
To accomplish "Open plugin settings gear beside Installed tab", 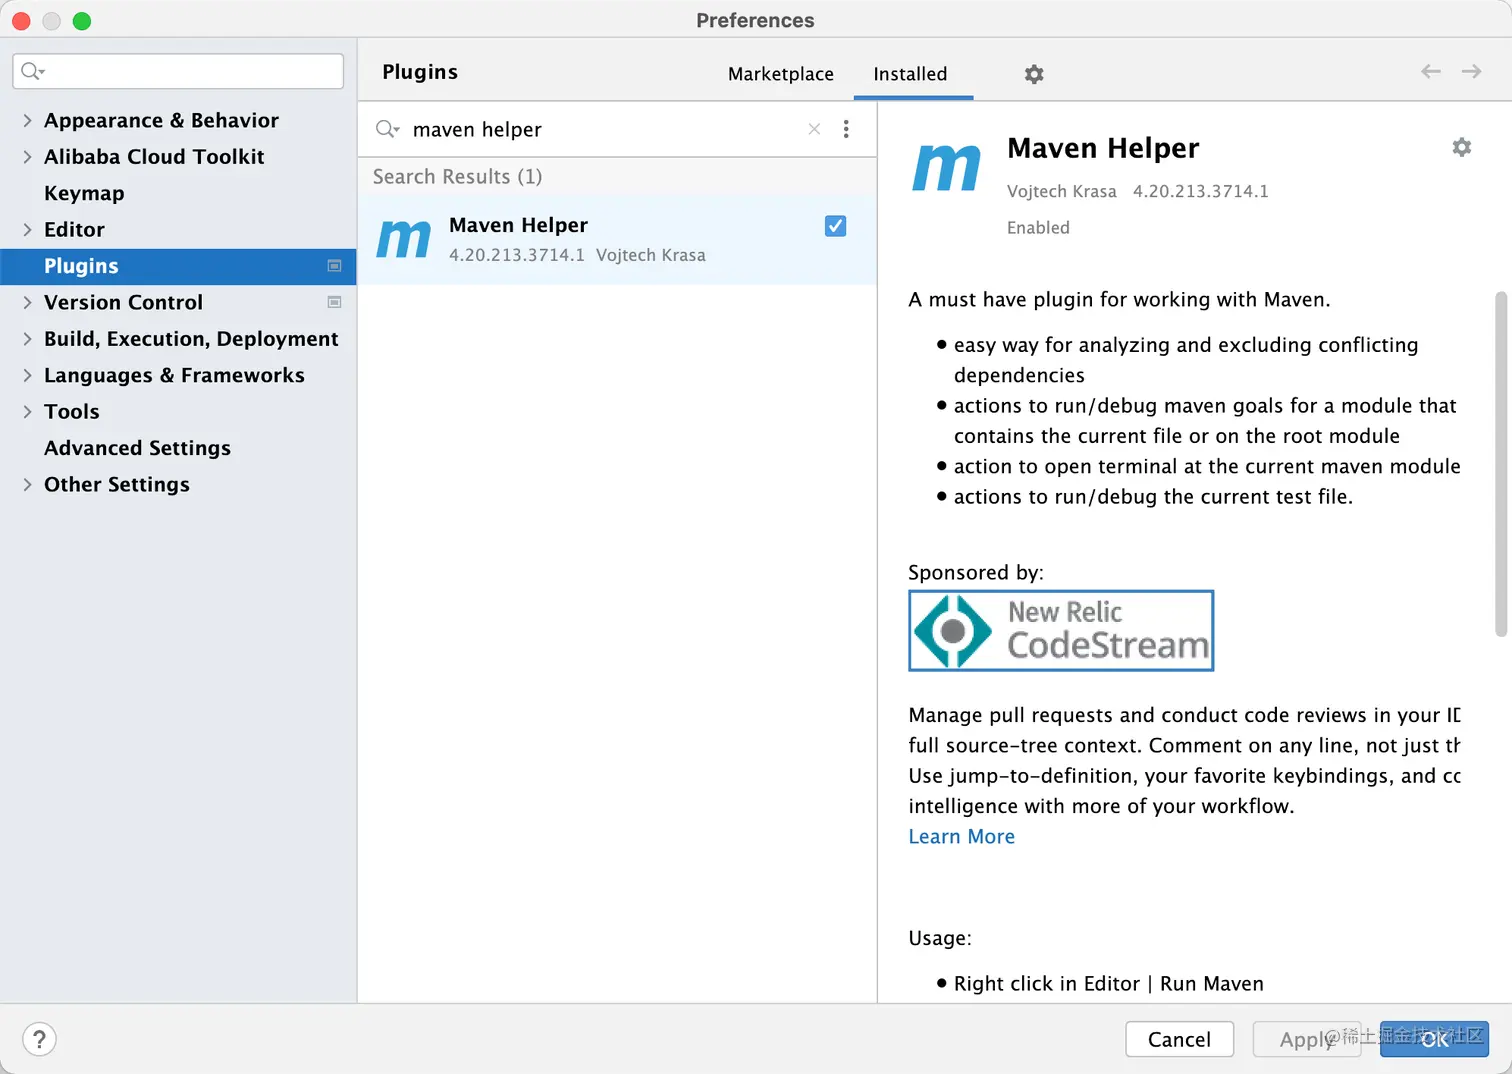I will [x=1034, y=74].
